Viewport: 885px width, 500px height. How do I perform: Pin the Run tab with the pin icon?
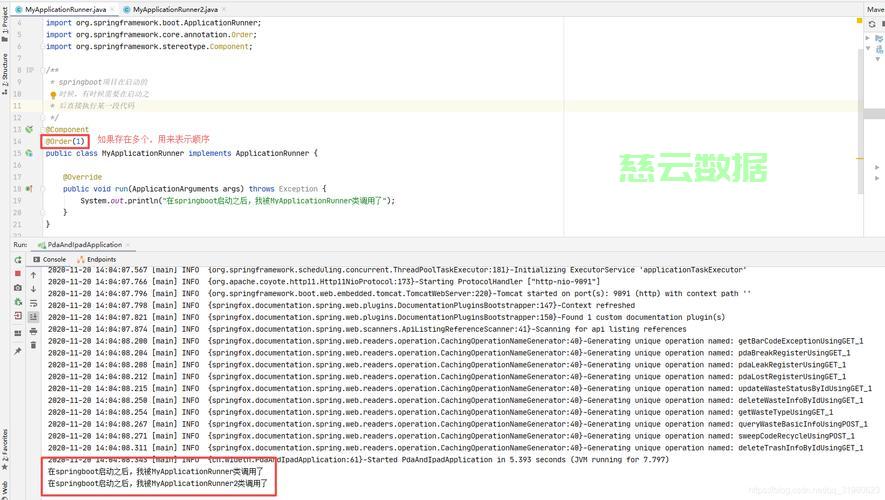click(17, 351)
